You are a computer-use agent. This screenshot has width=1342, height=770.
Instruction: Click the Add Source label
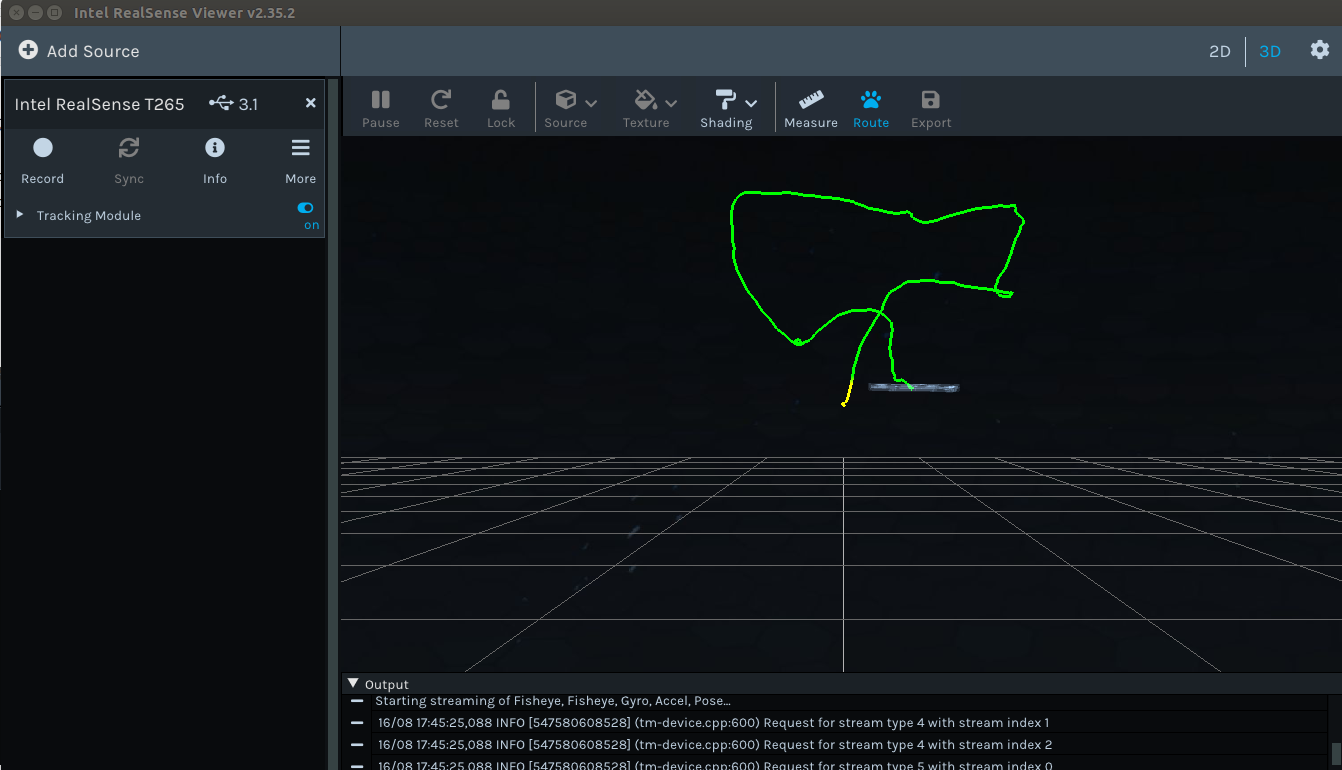coord(93,51)
